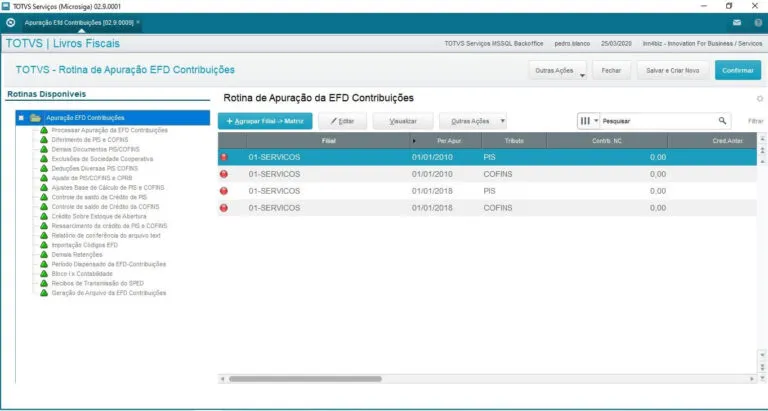This screenshot has width=768, height=411.
Task: Click green icon beside Ajuste de PIS/COFINS e CPRB
Action: [44, 178]
